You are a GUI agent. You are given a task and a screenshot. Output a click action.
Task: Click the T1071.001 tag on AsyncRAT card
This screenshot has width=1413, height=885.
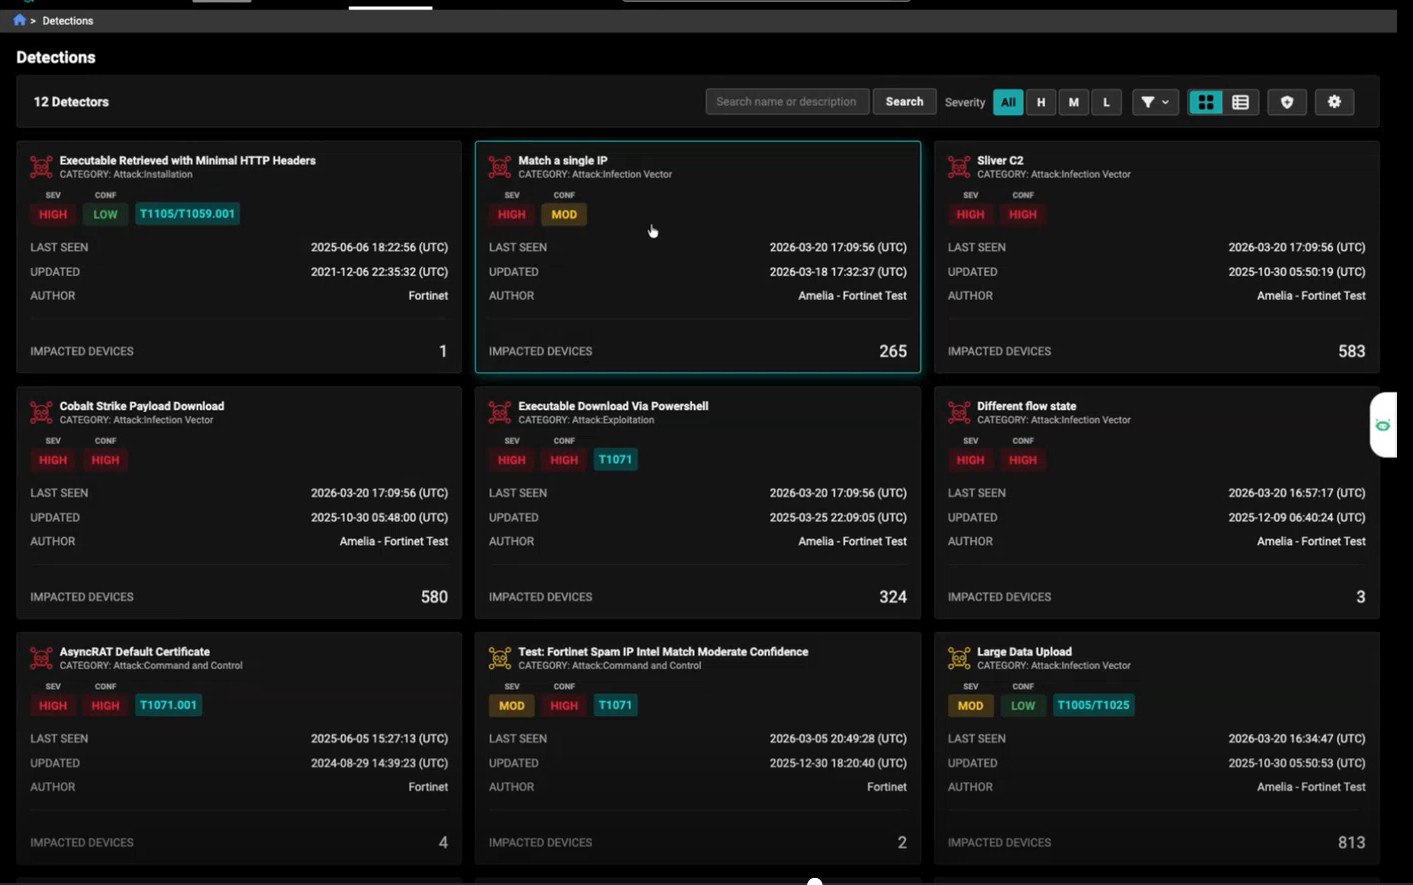coord(168,705)
